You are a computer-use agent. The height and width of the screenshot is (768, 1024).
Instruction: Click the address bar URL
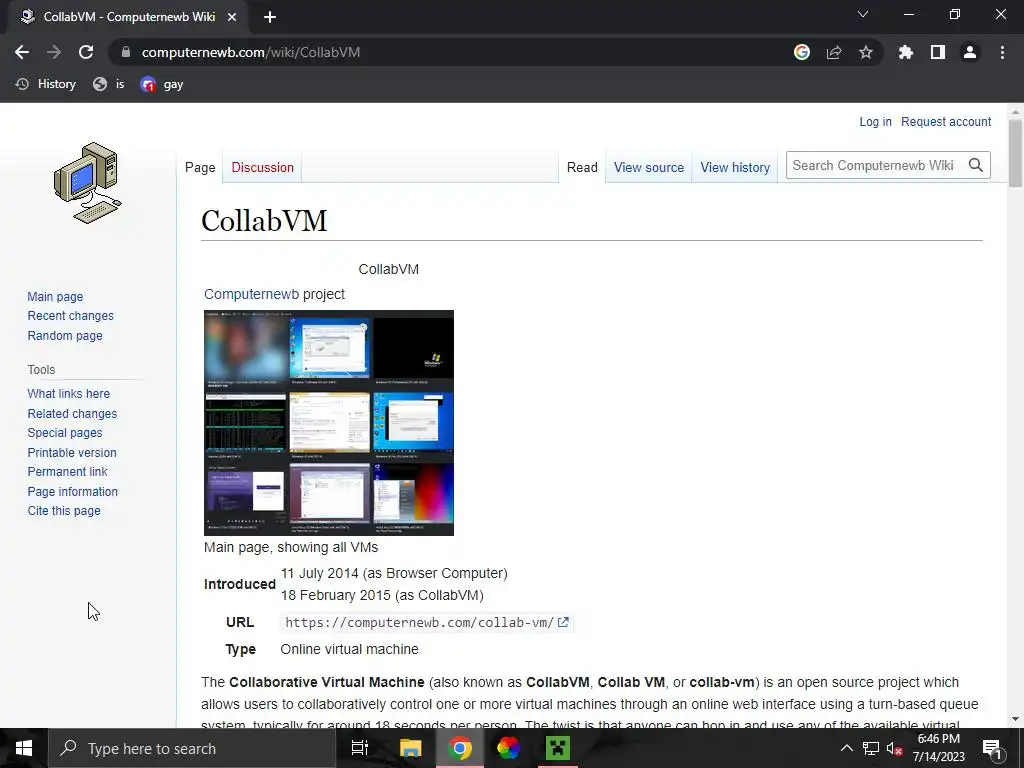[x=251, y=52]
